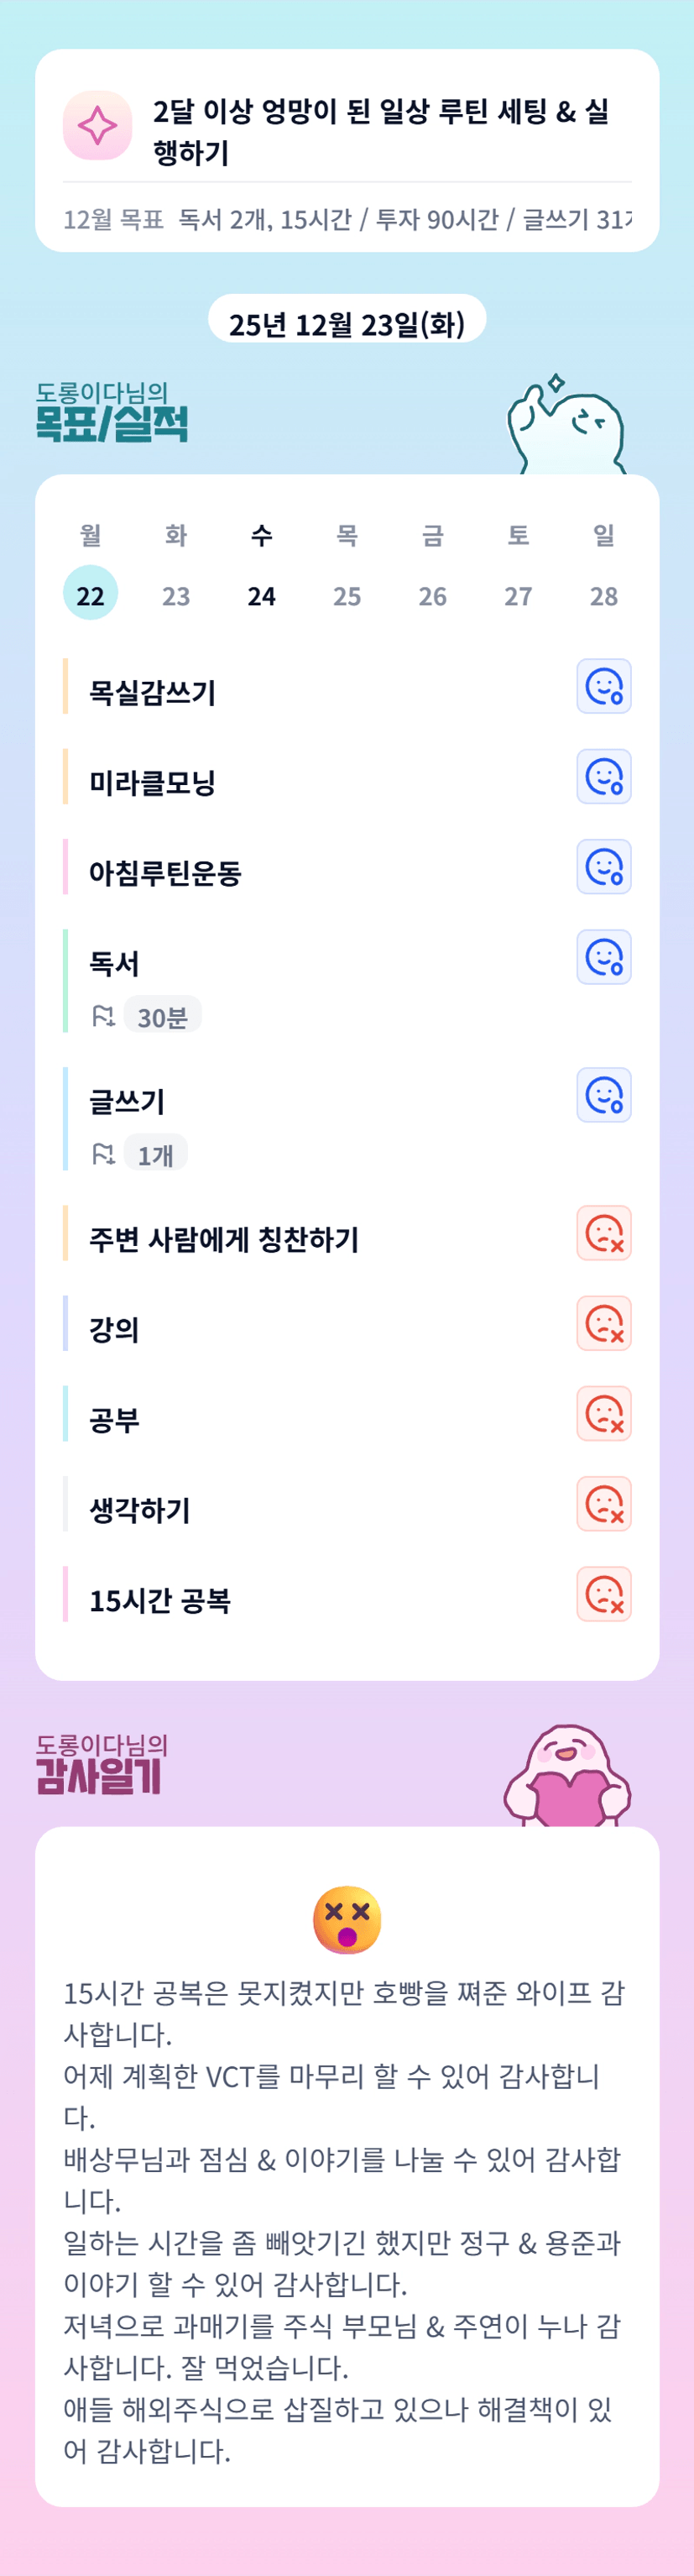This screenshot has width=694, height=2576.
Task: Click the 주변 사람에게 칭찬하기 sad face icon
Action: pos(603,1232)
